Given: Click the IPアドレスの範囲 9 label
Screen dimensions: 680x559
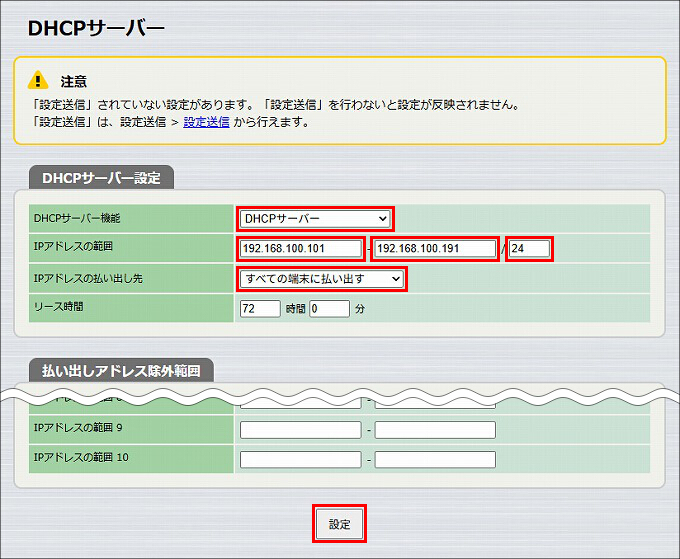Looking at the screenshot, I should pyautogui.click(x=78, y=428).
